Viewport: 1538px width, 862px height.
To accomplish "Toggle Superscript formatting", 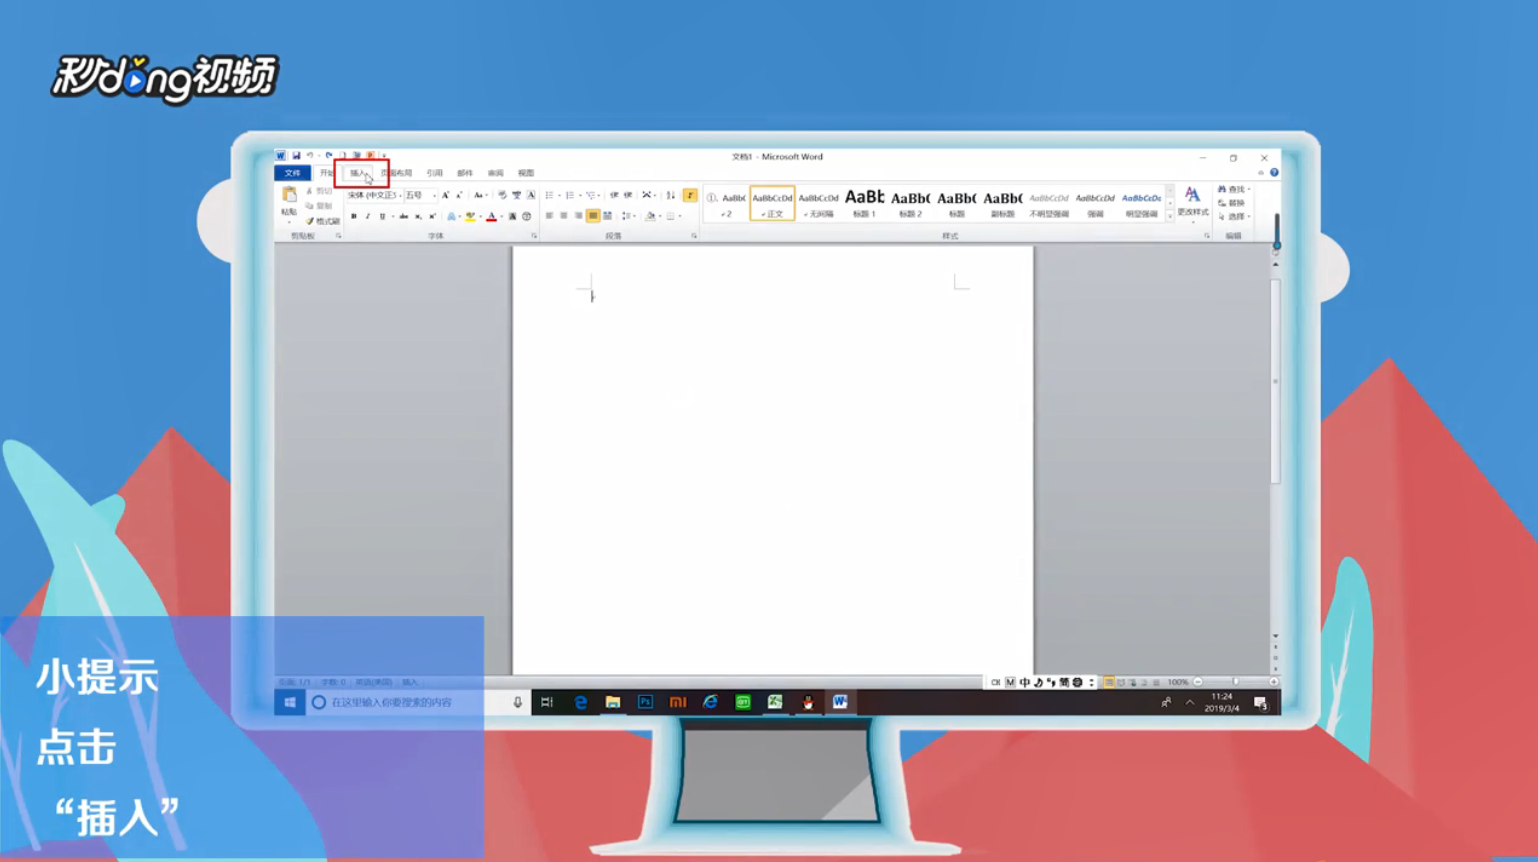I will tap(432, 216).
